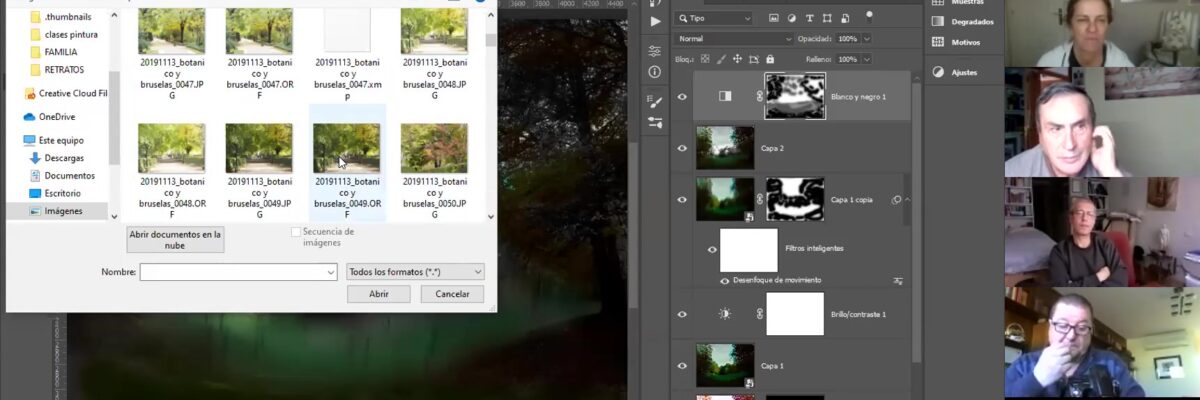Click Brillo/contraste 1 sun adjustment icon
Image resolution: width=1200 pixels, height=400 pixels.
click(x=725, y=313)
